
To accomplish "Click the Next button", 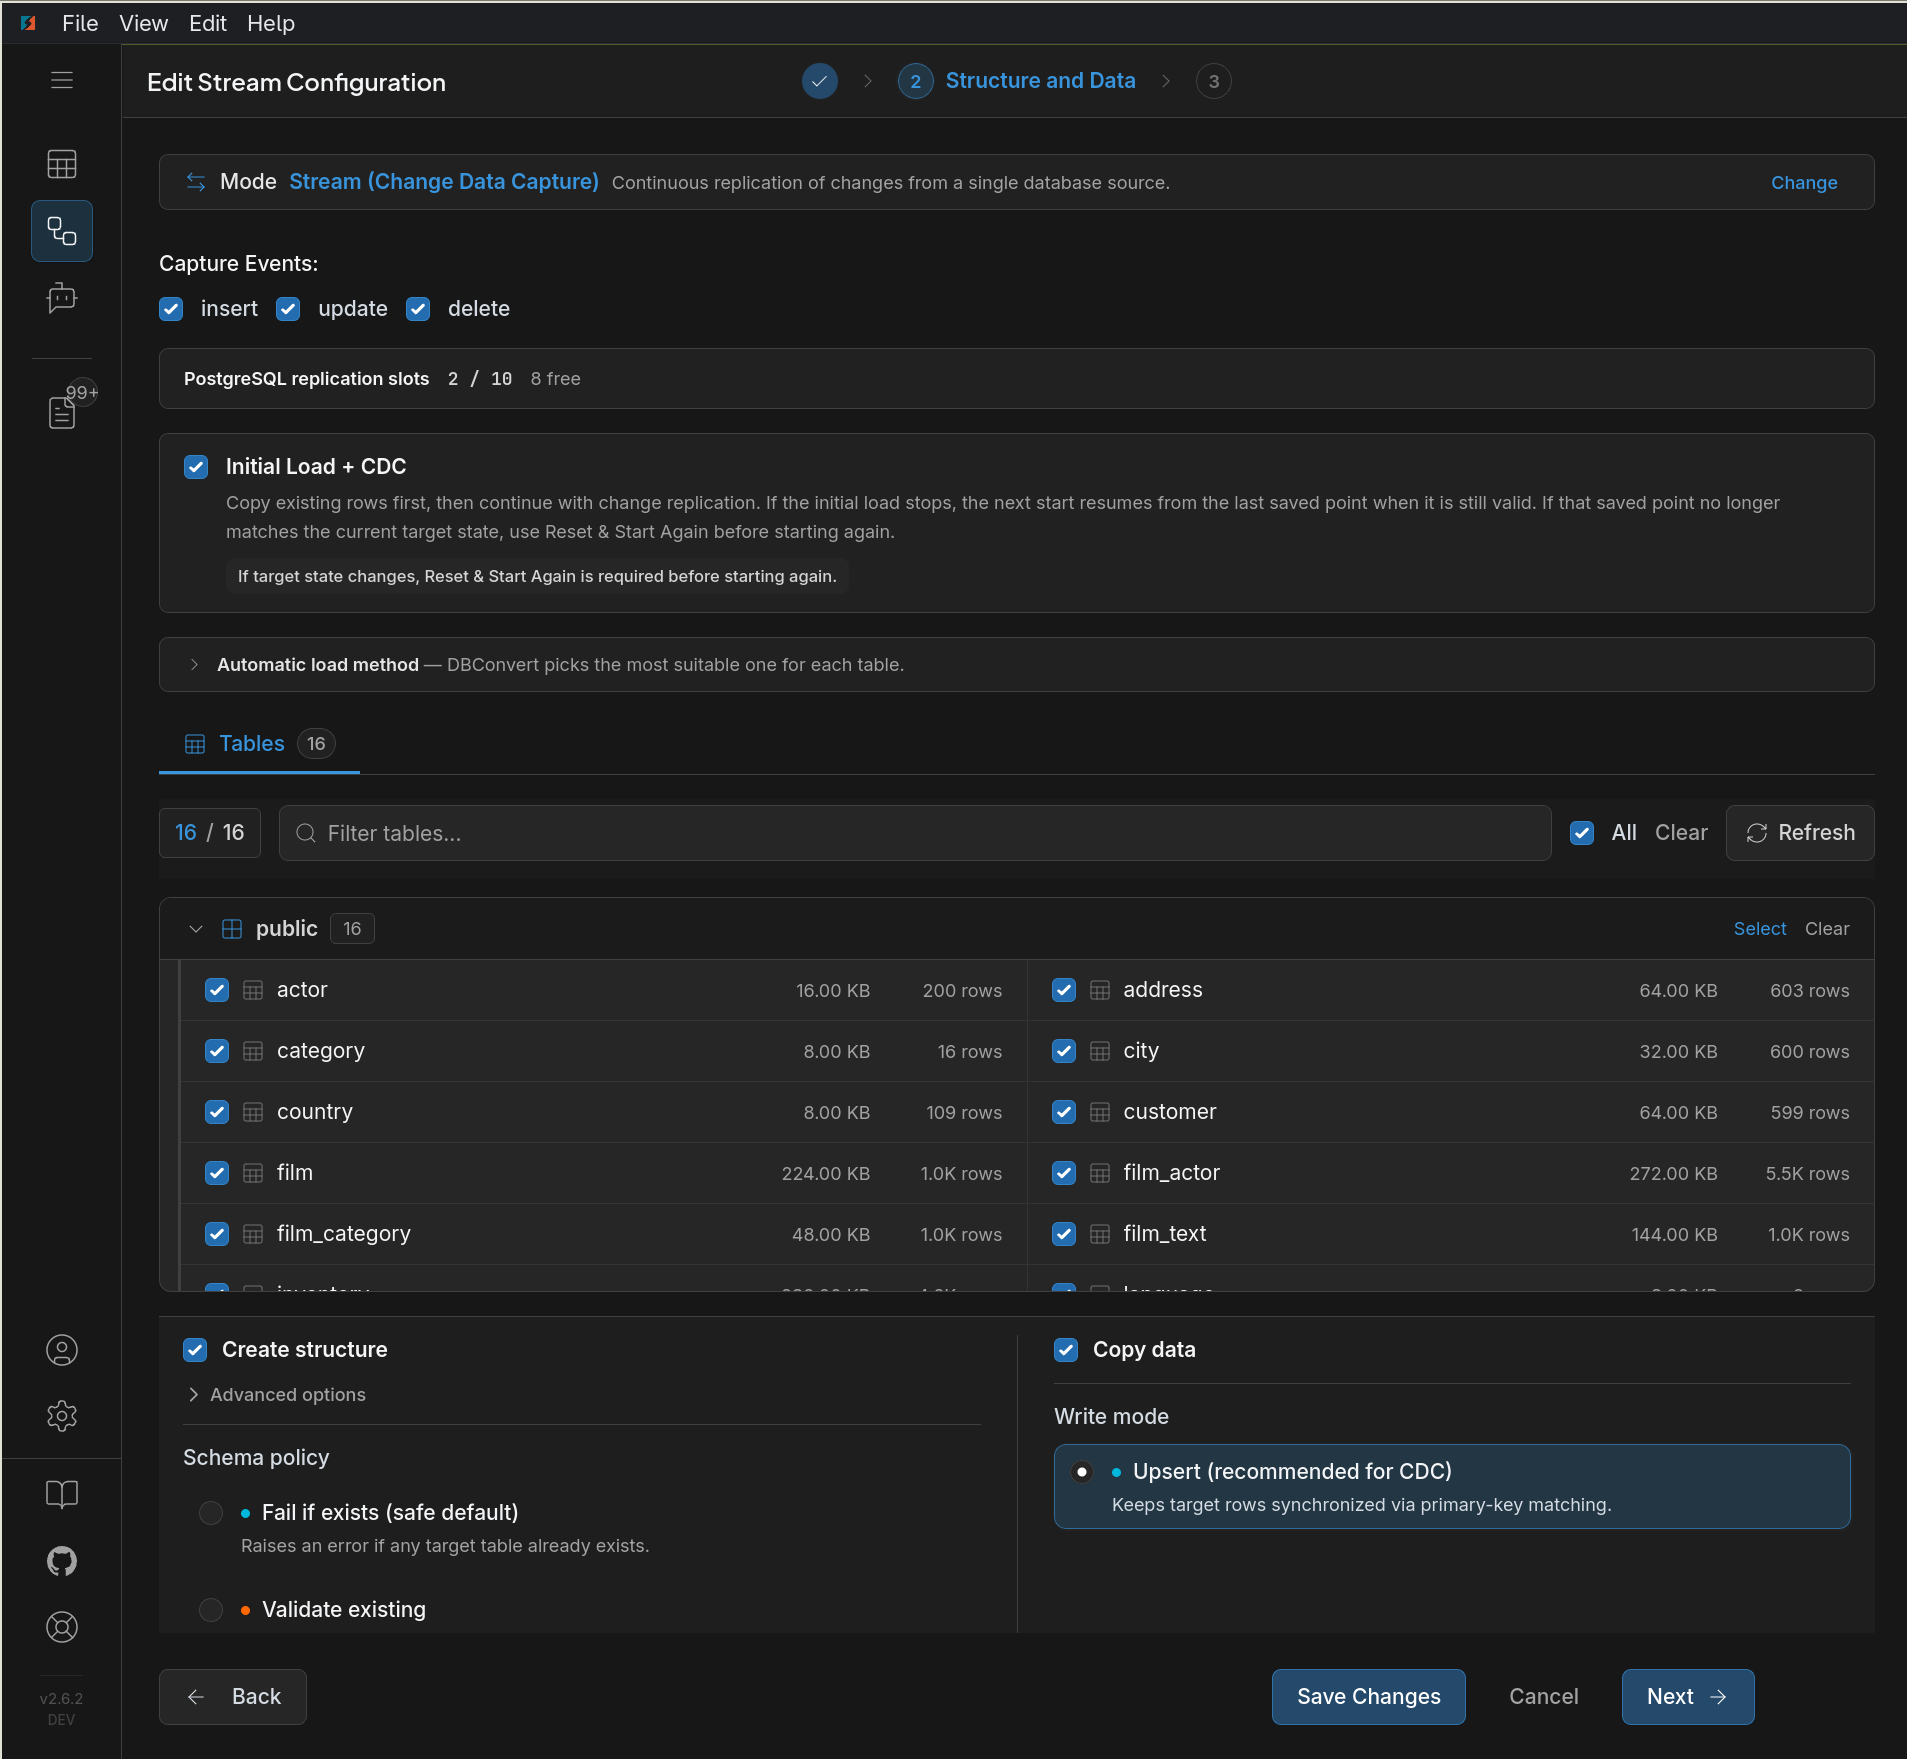I will pos(1687,1697).
